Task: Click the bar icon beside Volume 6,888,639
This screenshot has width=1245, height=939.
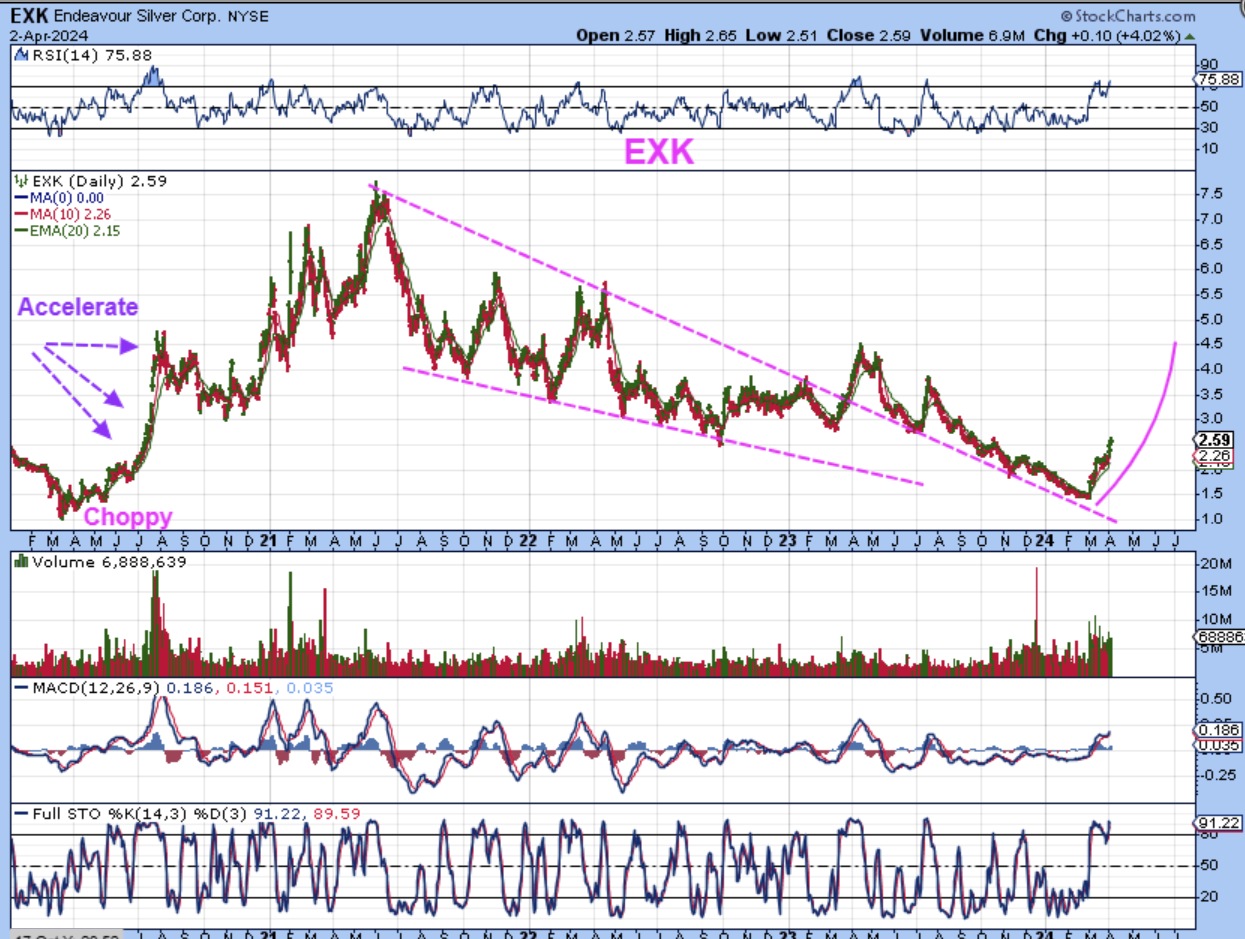Action: click(19, 562)
